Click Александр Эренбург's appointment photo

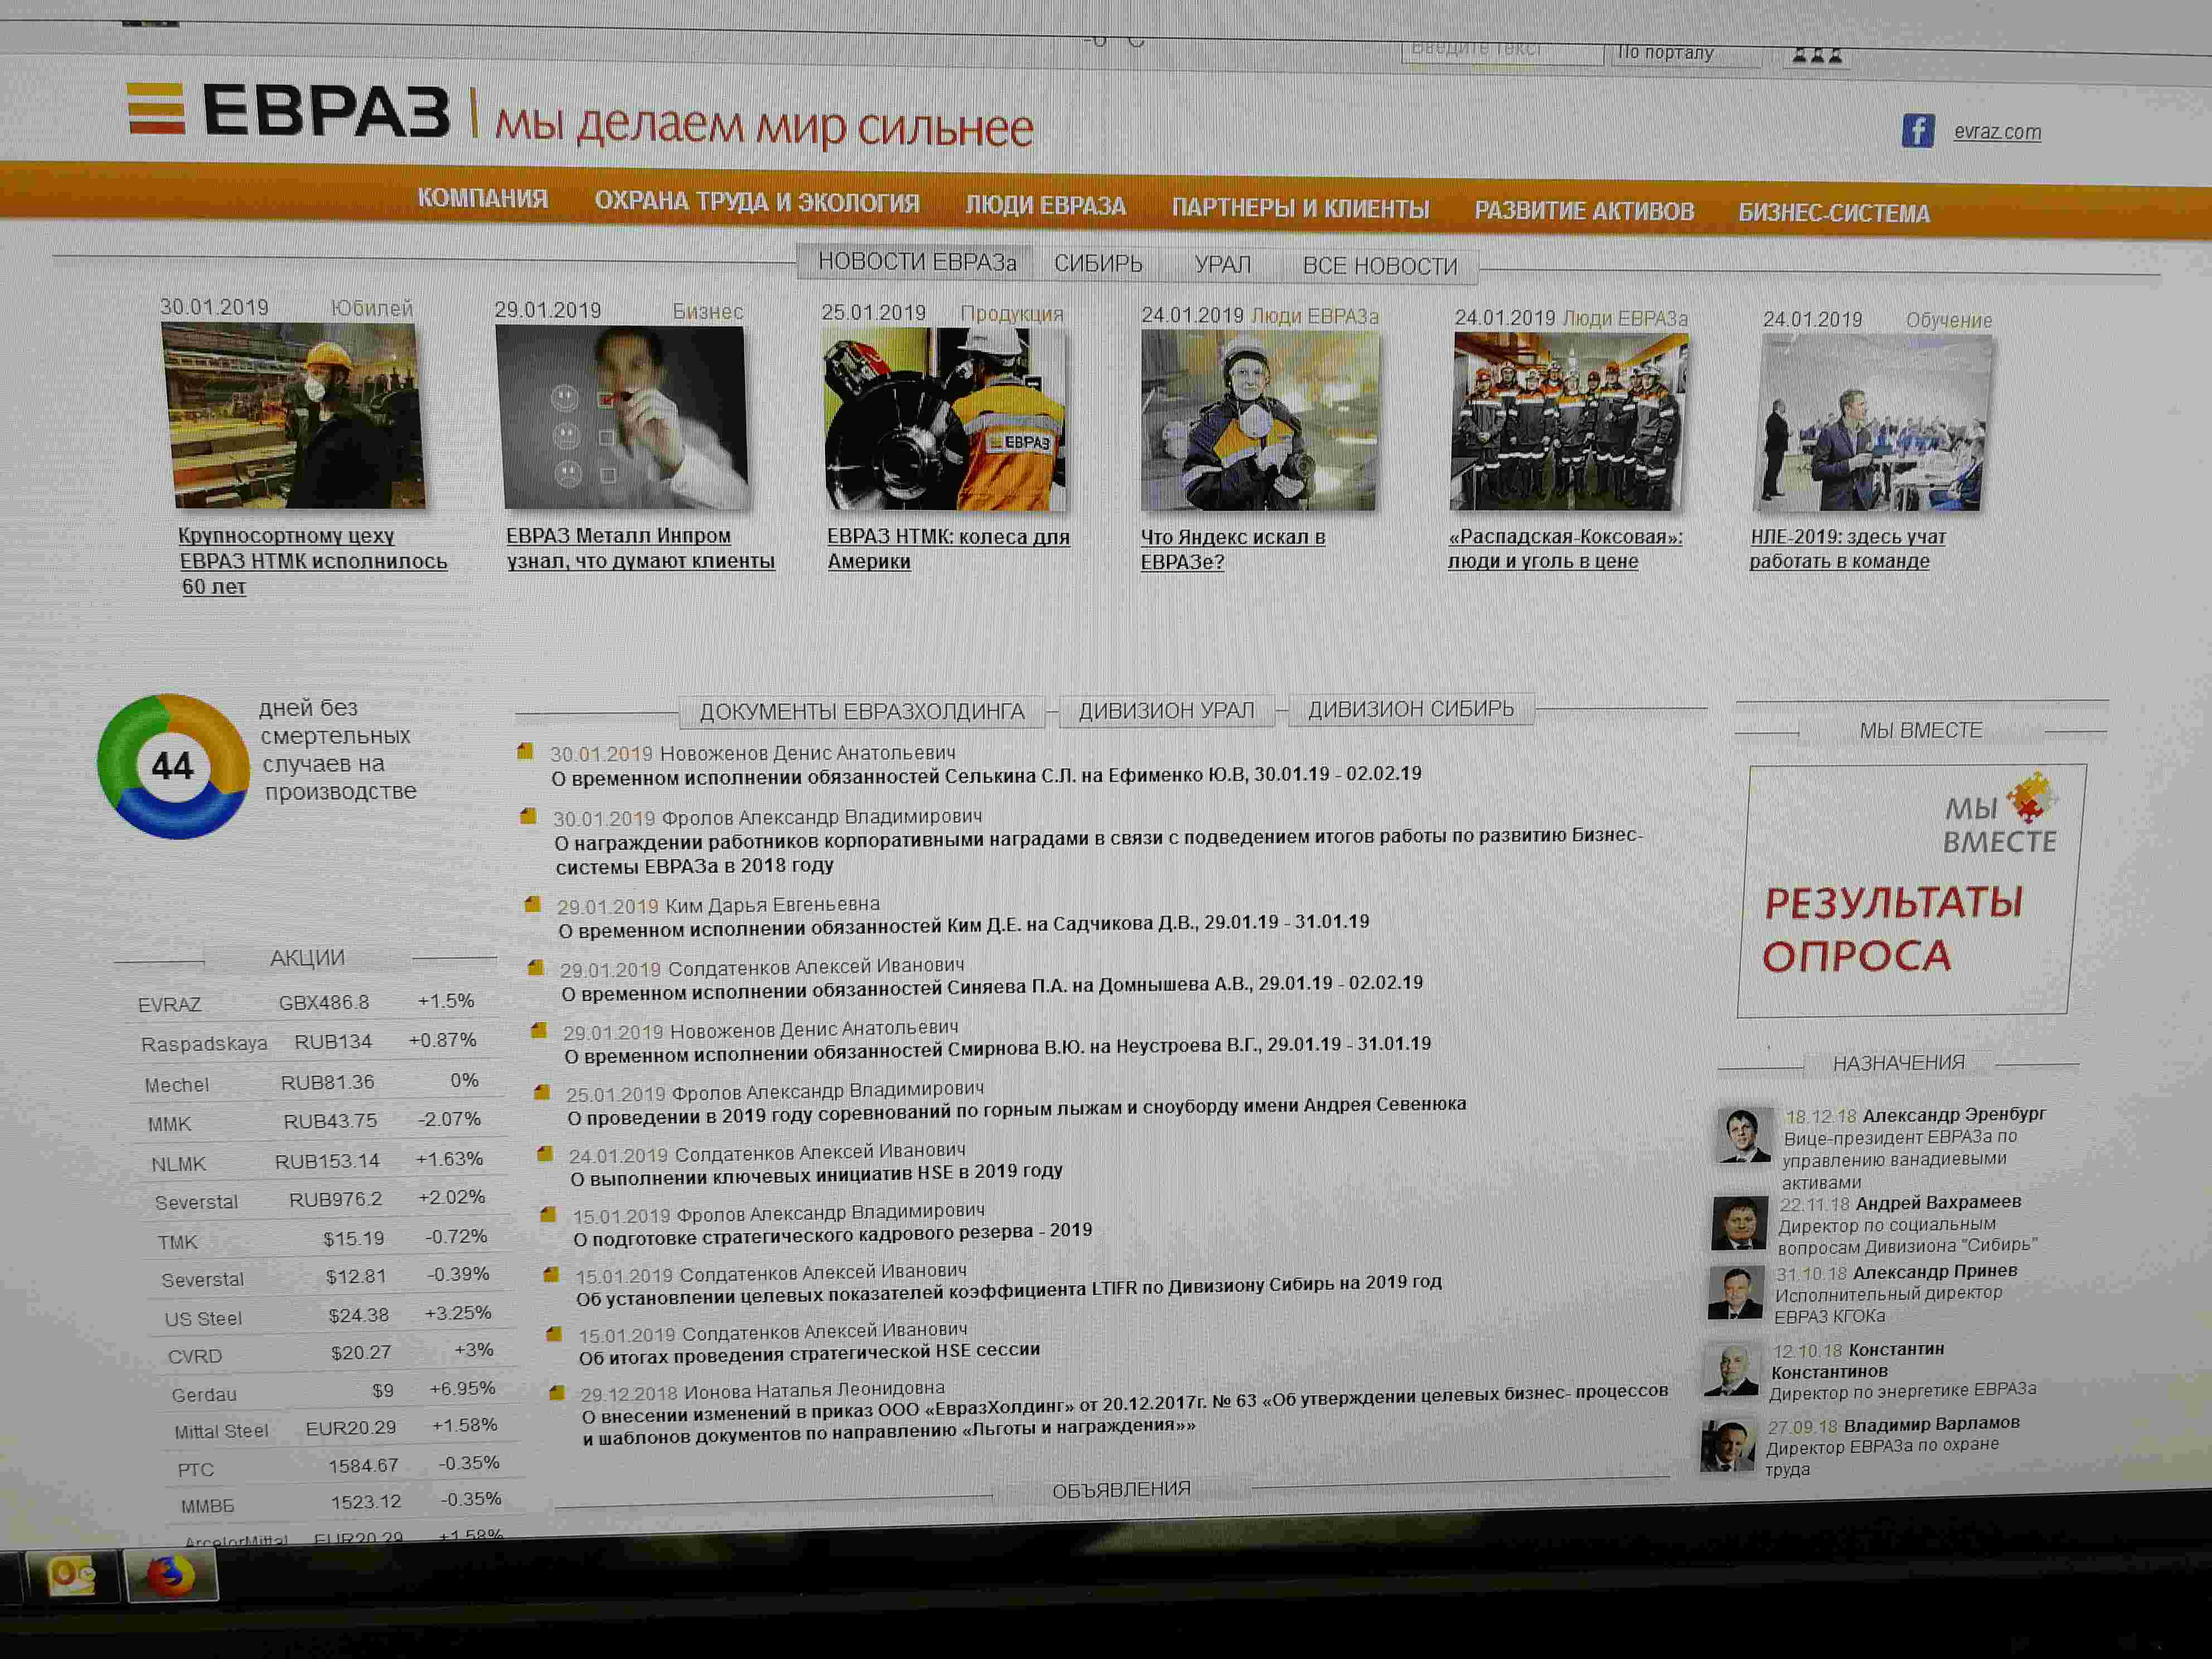pyautogui.click(x=1744, y=1135)
